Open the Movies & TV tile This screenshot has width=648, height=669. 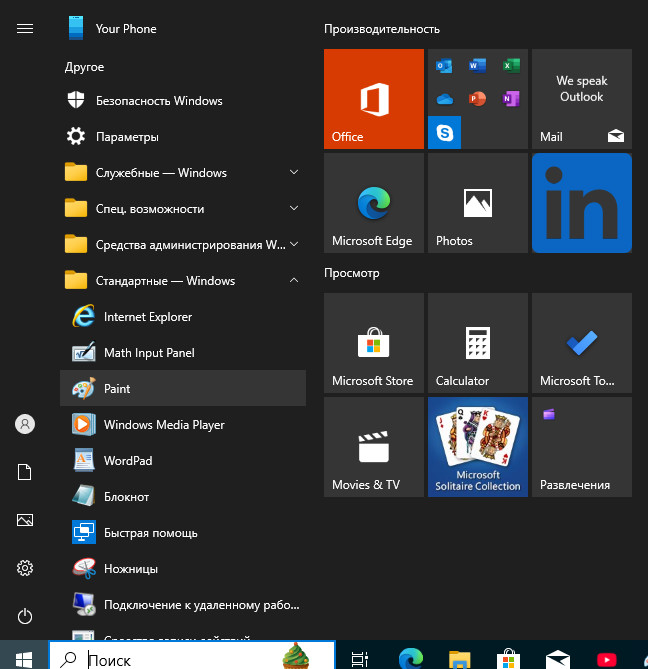374,447
